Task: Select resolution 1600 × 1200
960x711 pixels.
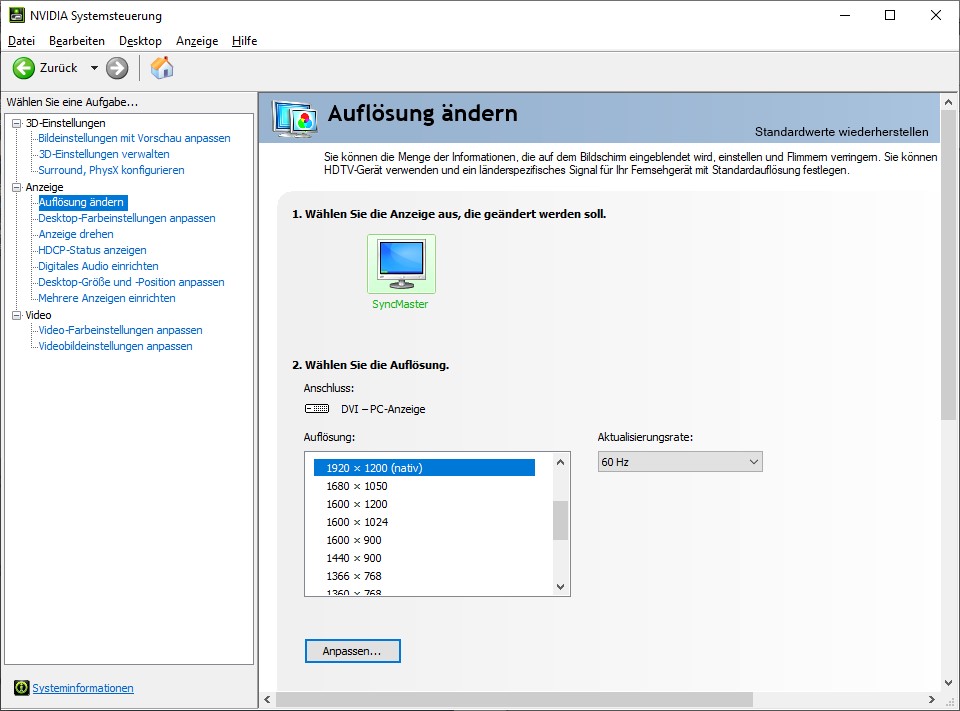Action: (x=424, y=504)
